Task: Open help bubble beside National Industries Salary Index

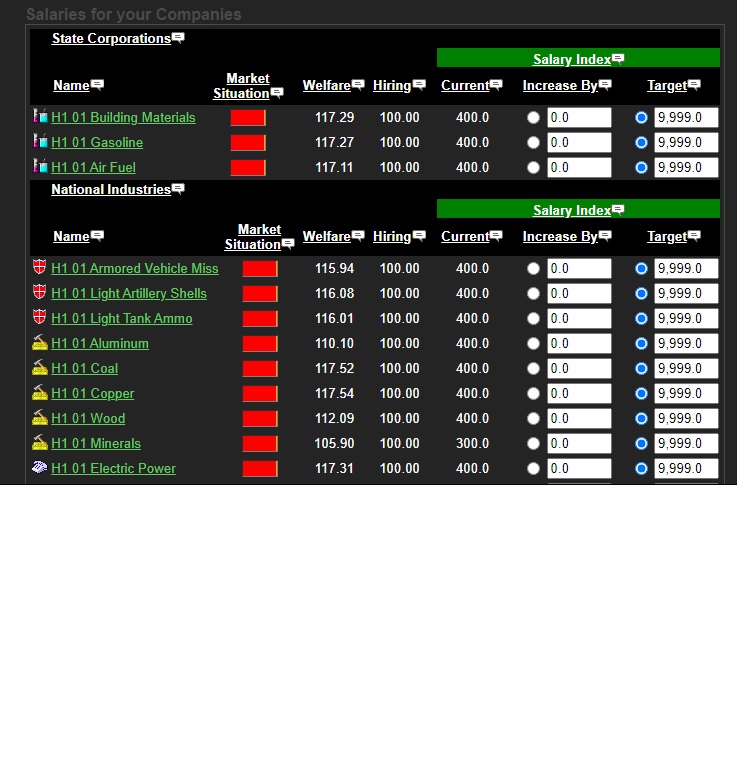Action: [x=618, y=209]
